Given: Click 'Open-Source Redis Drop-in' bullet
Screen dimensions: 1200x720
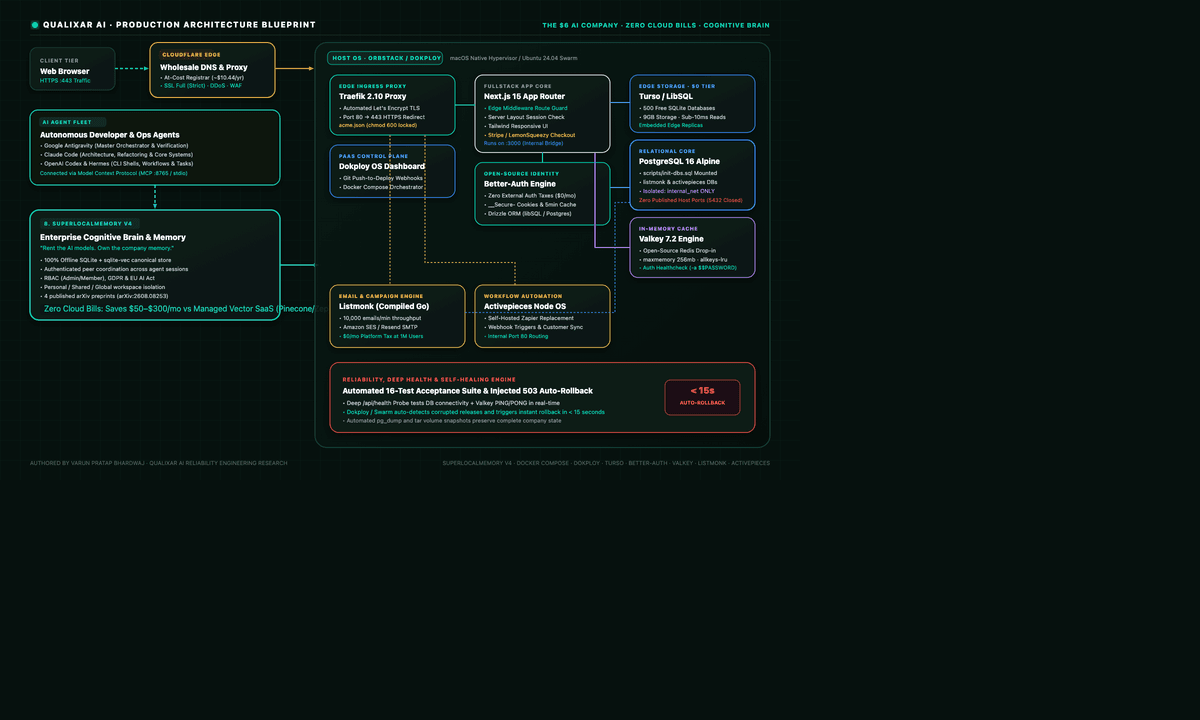Looking at the screenshot, I should coord(678,250).
